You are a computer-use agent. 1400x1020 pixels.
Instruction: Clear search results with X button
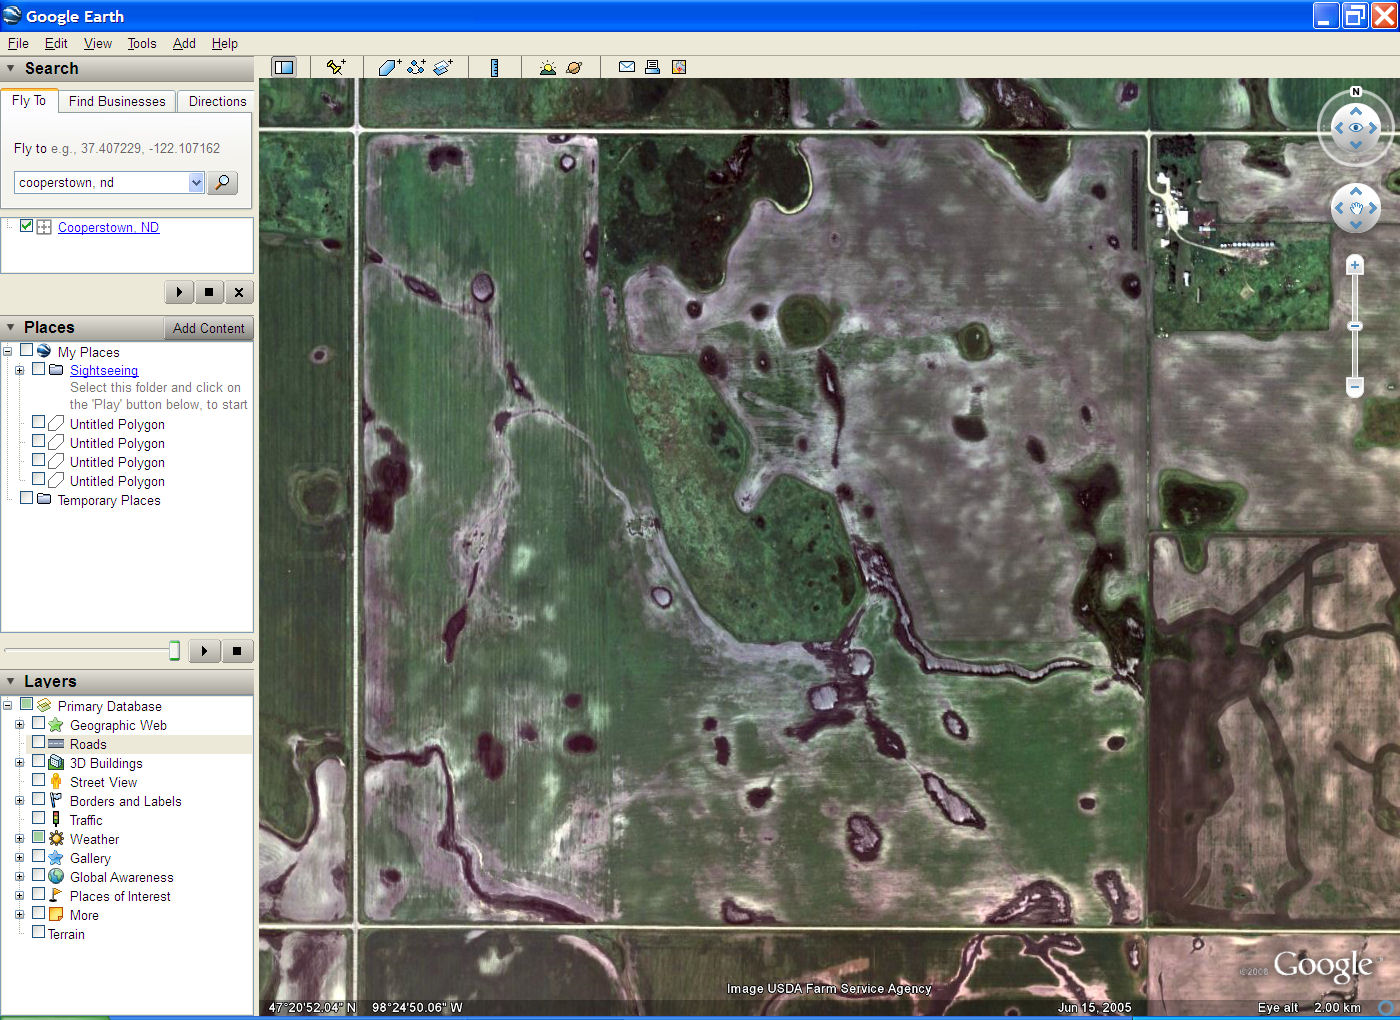(238, 292)
